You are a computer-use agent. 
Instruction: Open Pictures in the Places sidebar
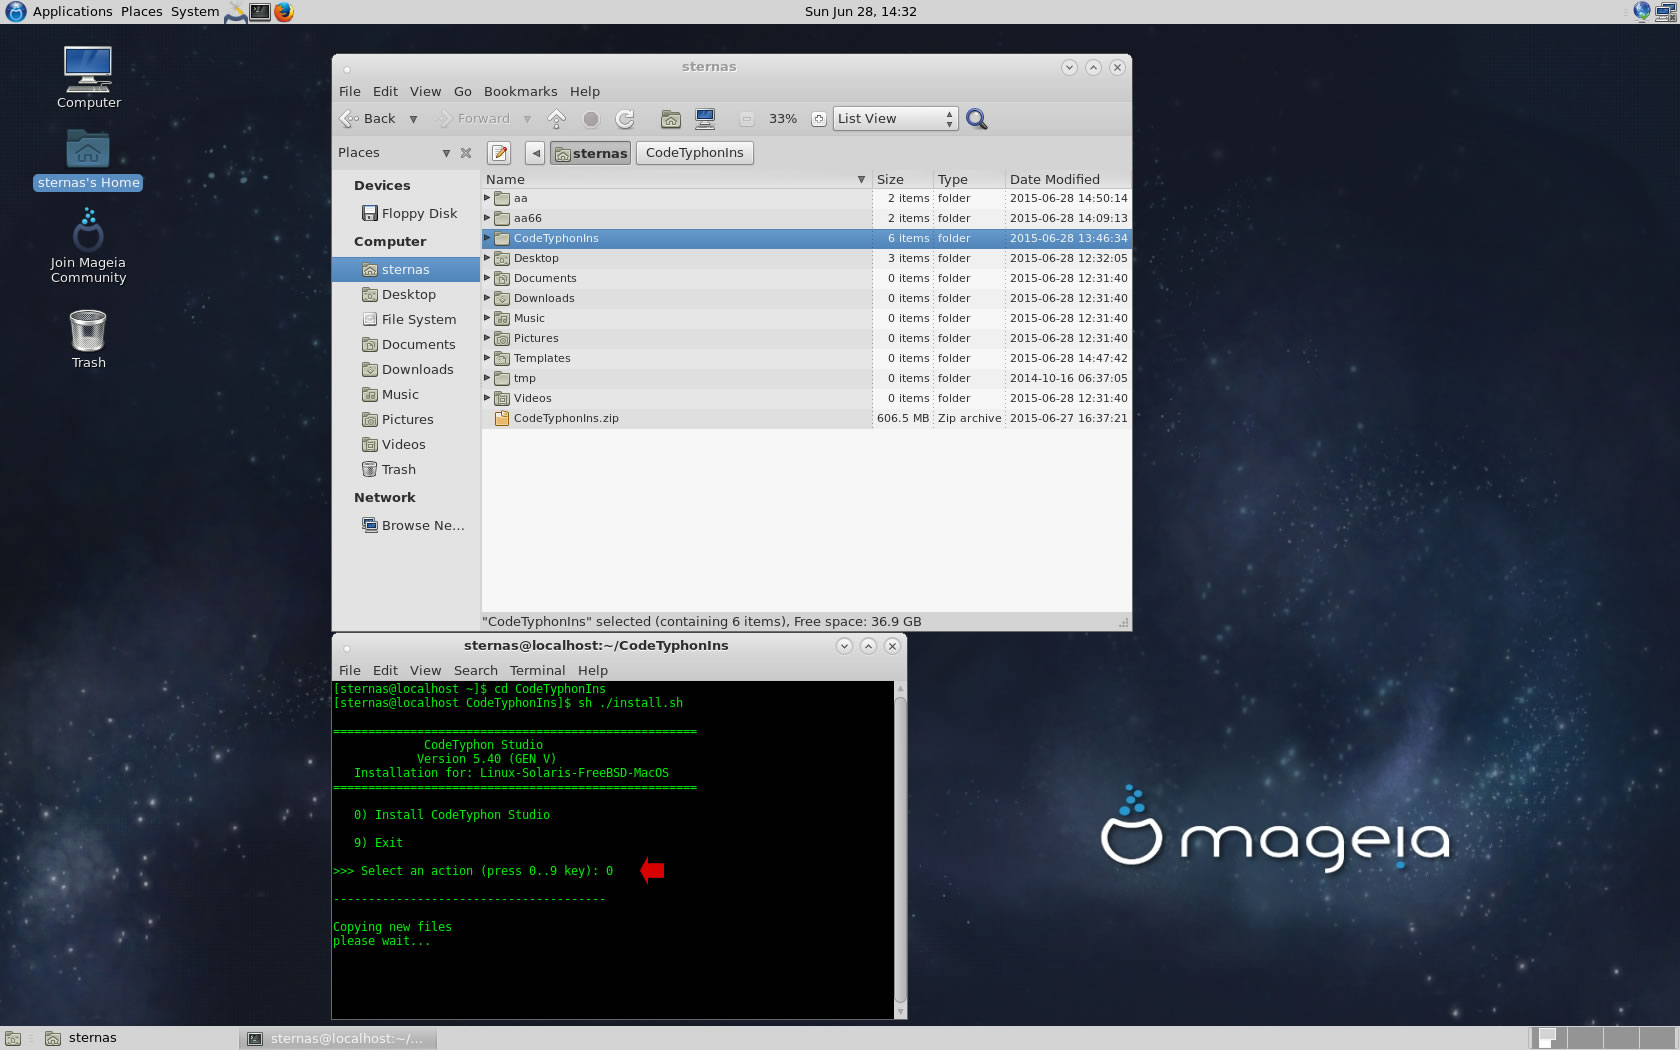408,419
